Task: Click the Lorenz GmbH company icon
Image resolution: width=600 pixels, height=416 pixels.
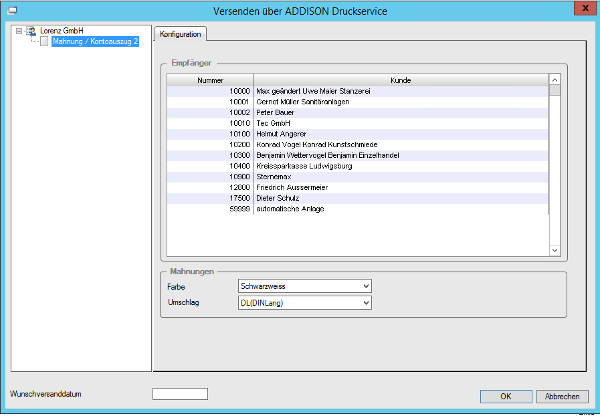Action: tap(31, 31)
